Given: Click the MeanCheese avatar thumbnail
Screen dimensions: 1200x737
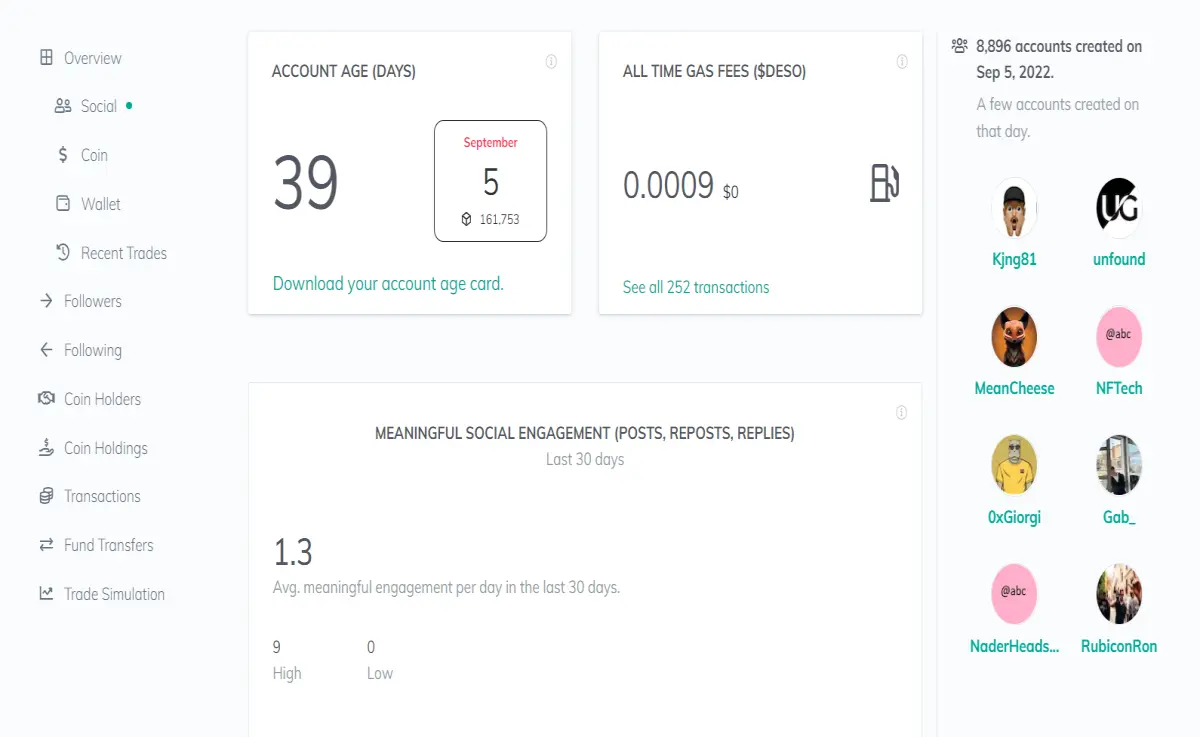Looking at the screenshot, I should [1014, 336].
